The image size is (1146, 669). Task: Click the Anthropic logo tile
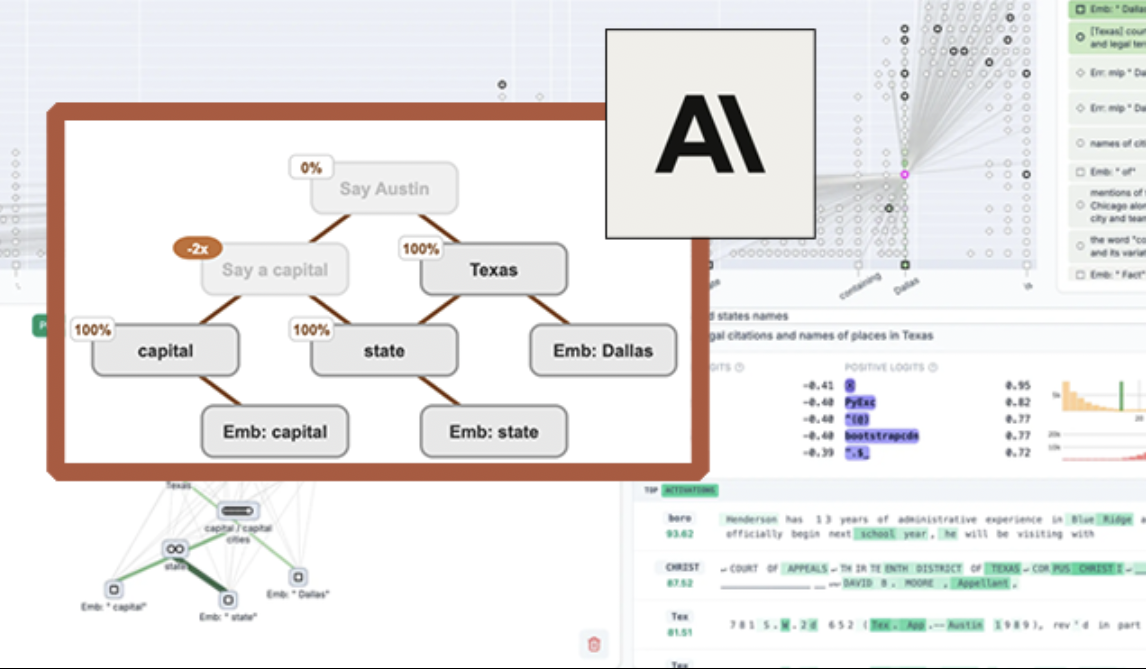click(x=710, y=133)
